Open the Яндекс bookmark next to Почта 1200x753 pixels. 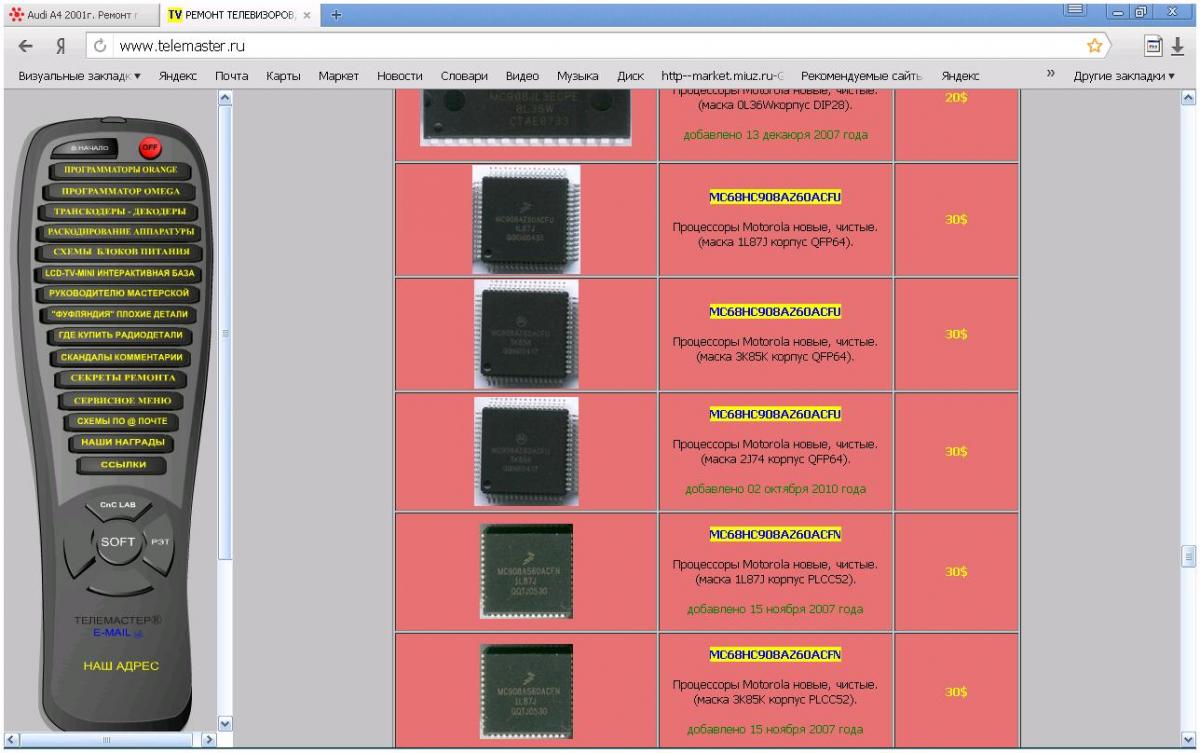click(178, 75)
